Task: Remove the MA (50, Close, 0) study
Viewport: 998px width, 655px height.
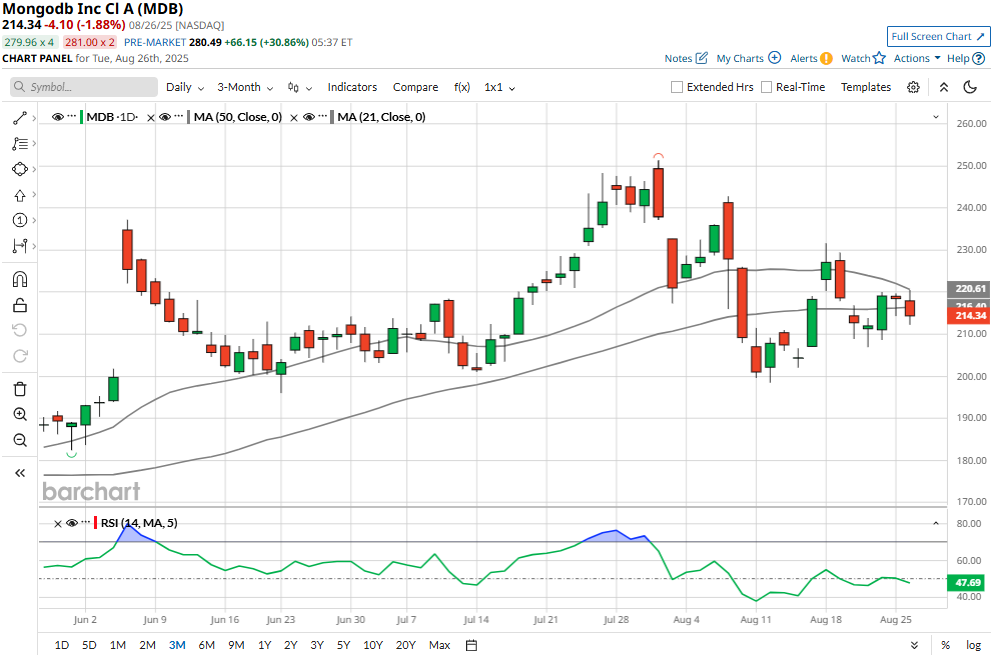Action: tap(151, 117)
